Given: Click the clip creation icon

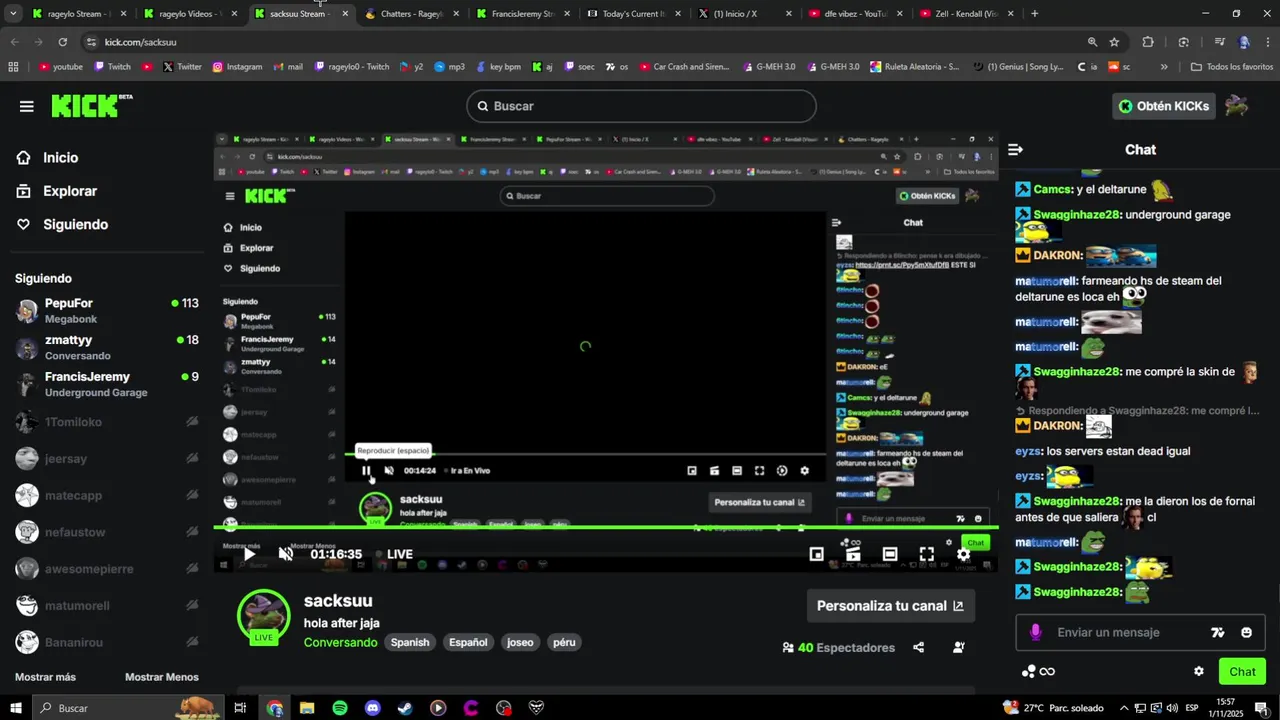Looking at the screenshot, I should coord(853,554).
